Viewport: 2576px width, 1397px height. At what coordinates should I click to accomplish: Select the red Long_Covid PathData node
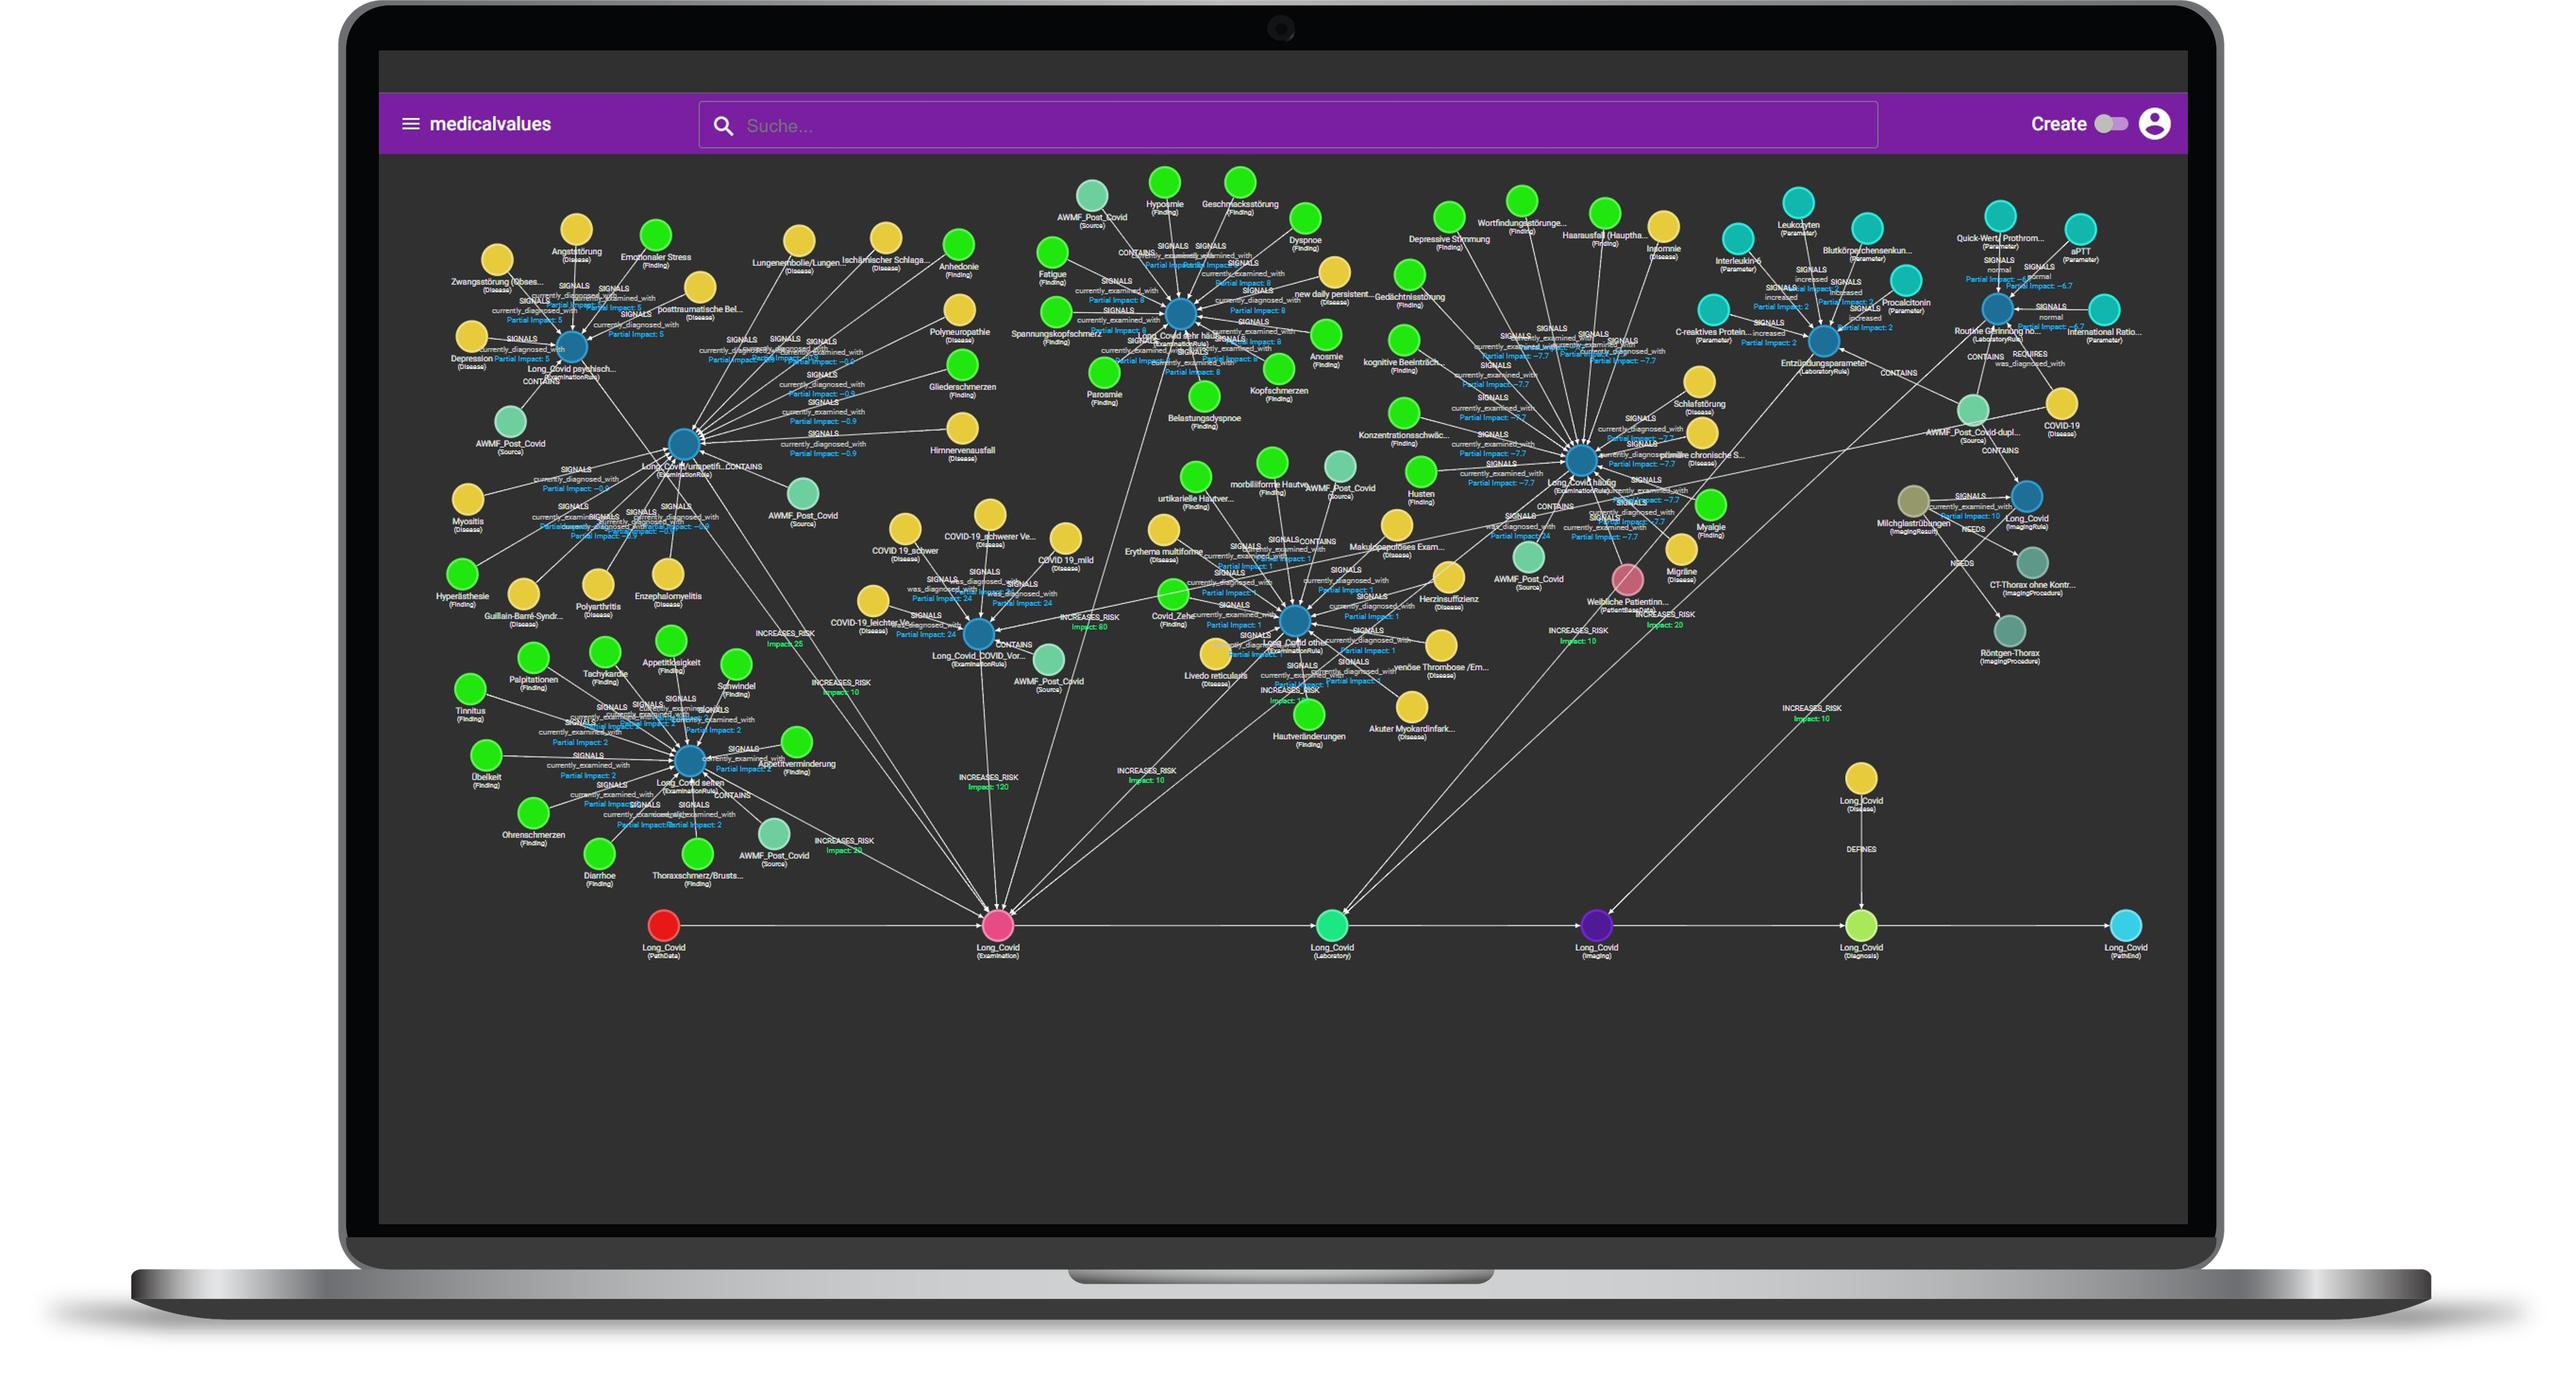click(664, 925)
